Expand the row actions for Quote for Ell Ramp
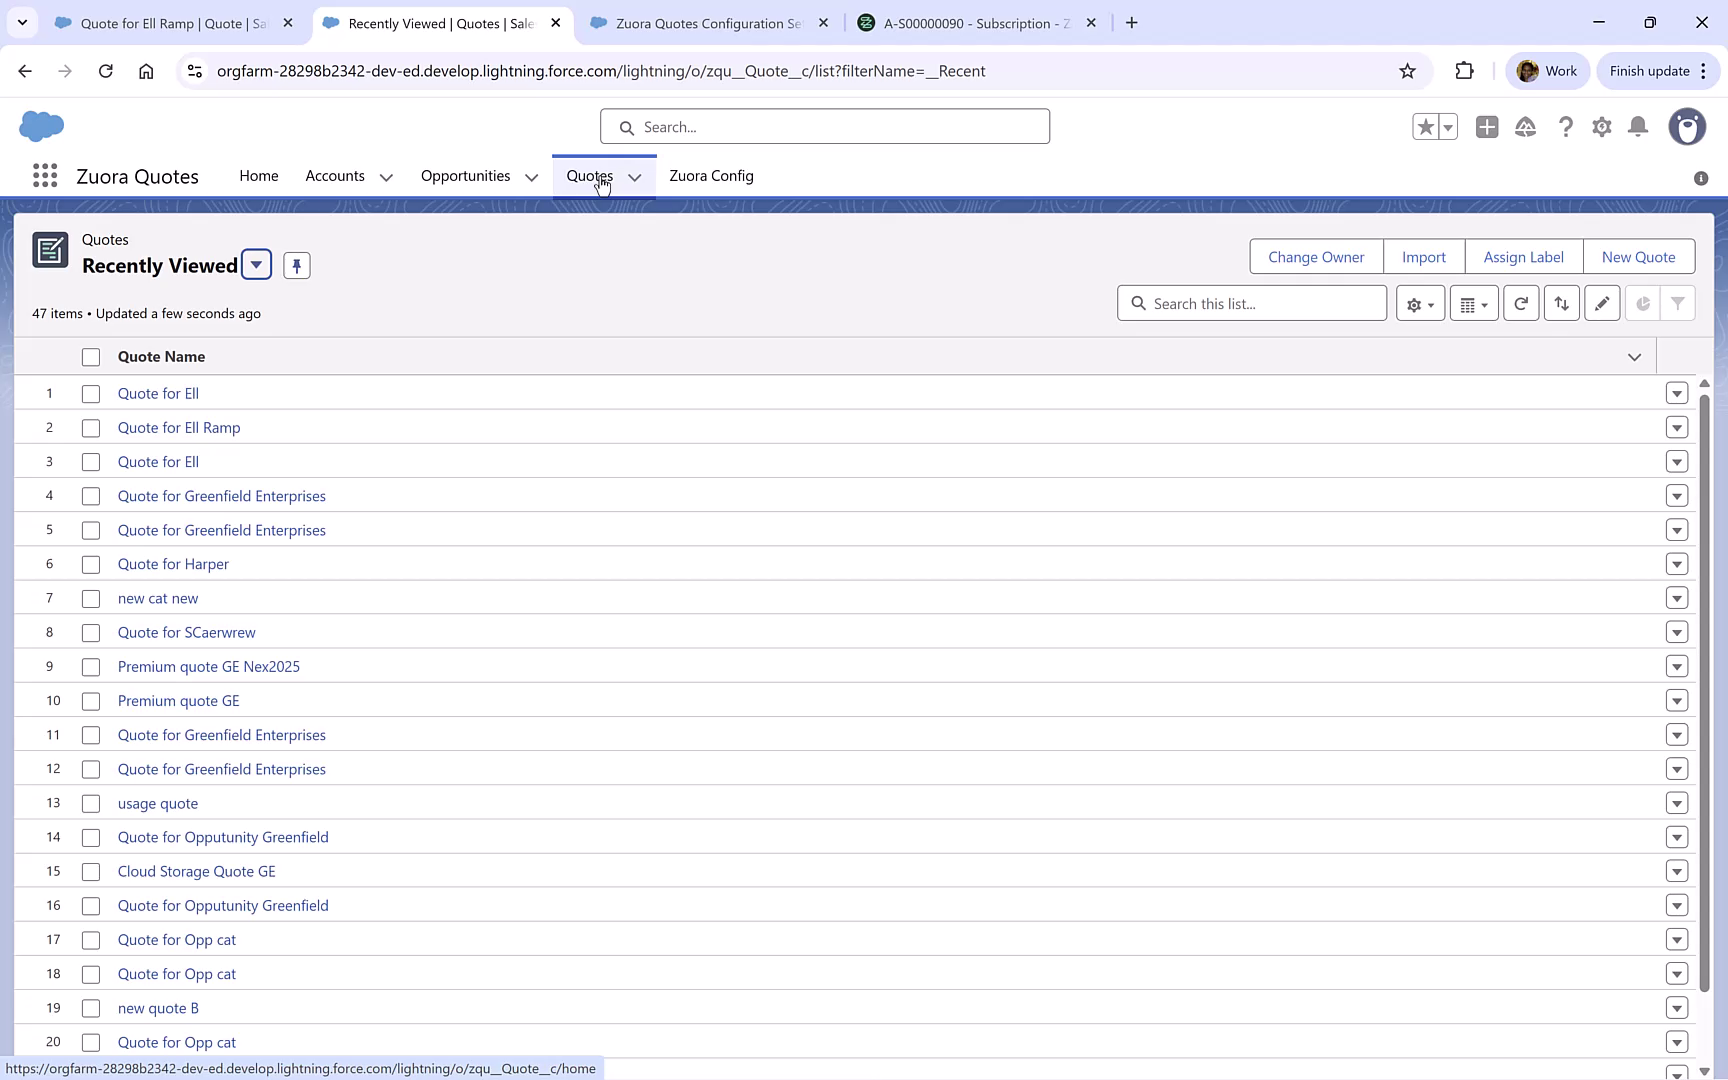Screen dimensions: 1728x1080 point(1677,427)
